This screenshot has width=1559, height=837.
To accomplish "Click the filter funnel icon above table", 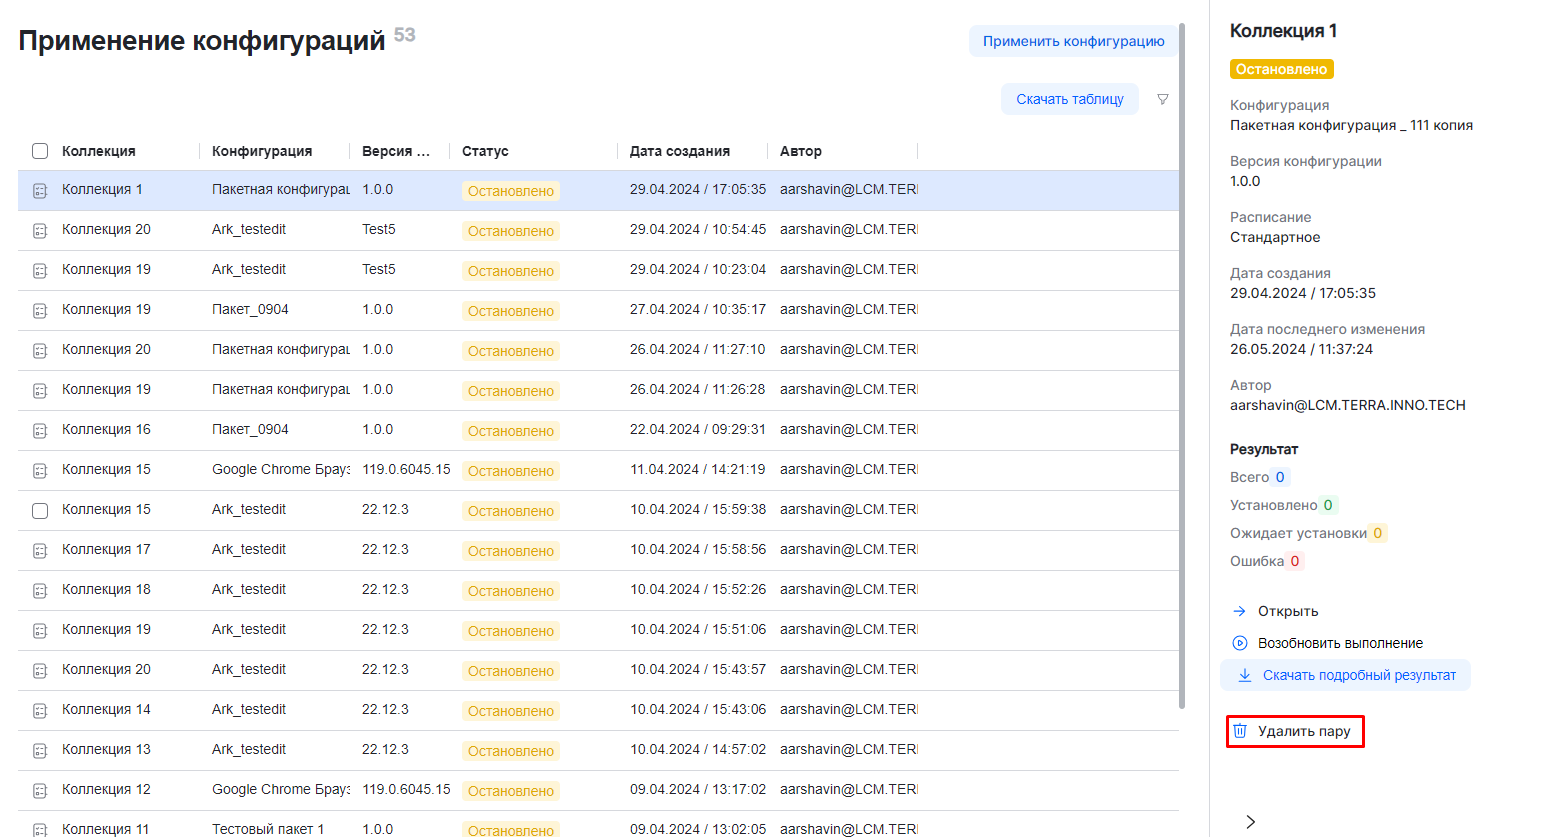I will click(1163, 99).
